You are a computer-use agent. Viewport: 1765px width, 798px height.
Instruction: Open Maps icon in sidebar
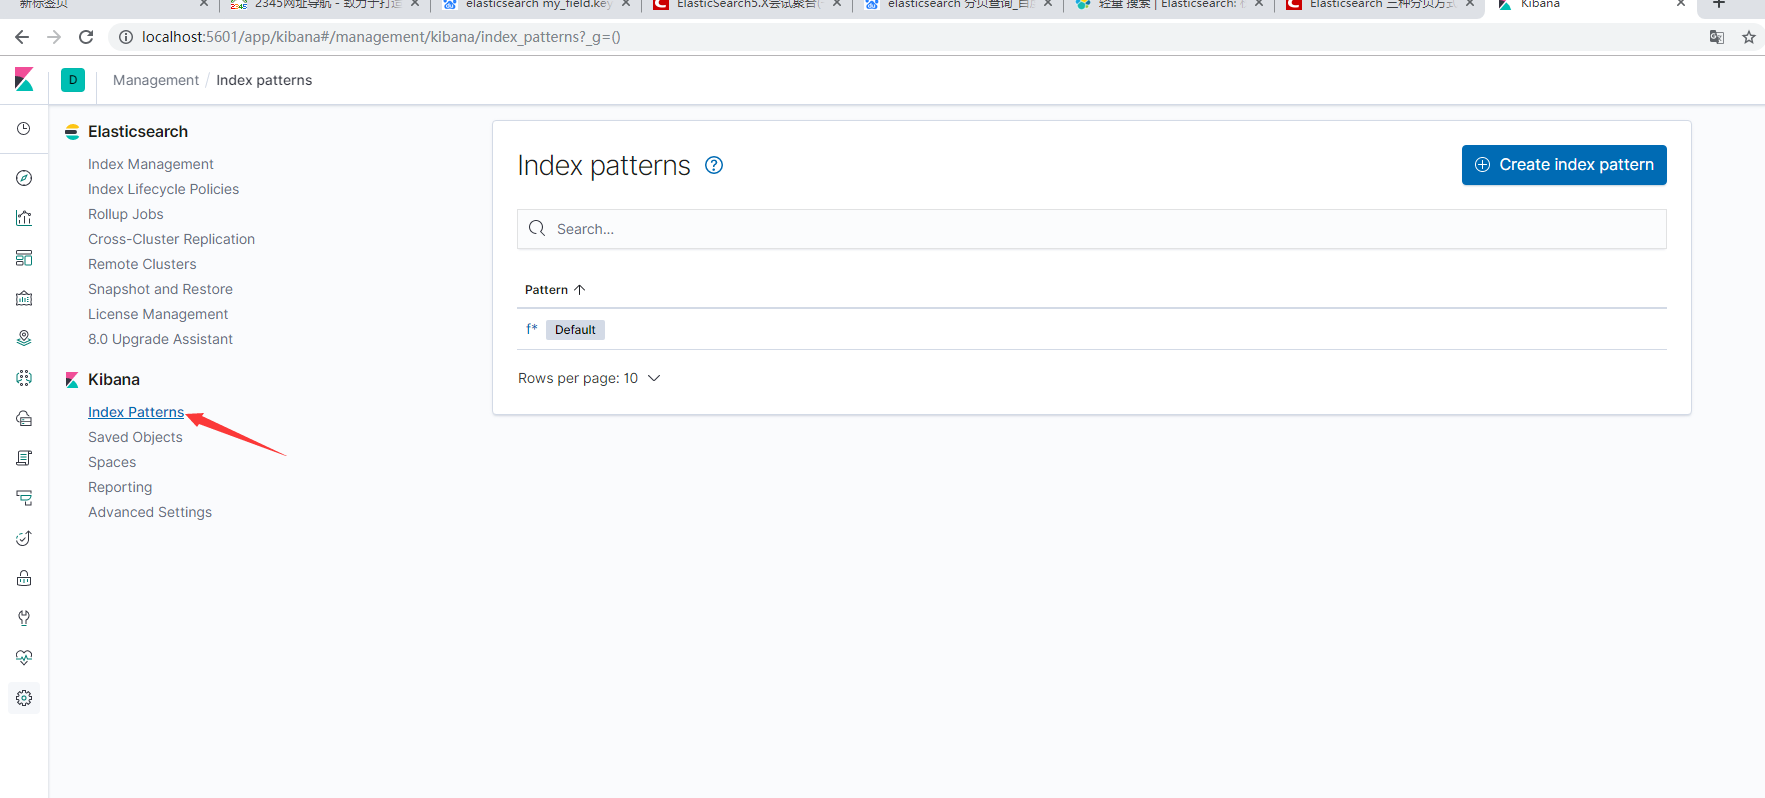click(x=24, y=338)
